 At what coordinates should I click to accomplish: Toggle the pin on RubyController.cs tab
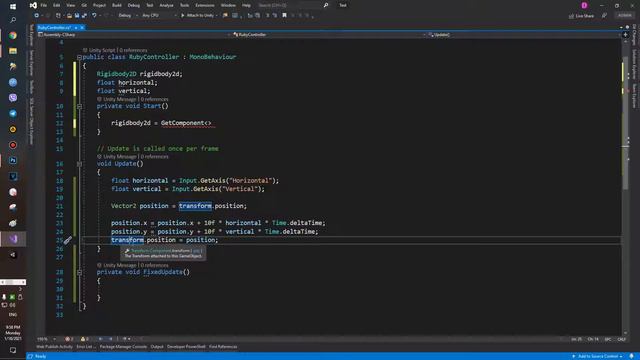pos(76,27)
